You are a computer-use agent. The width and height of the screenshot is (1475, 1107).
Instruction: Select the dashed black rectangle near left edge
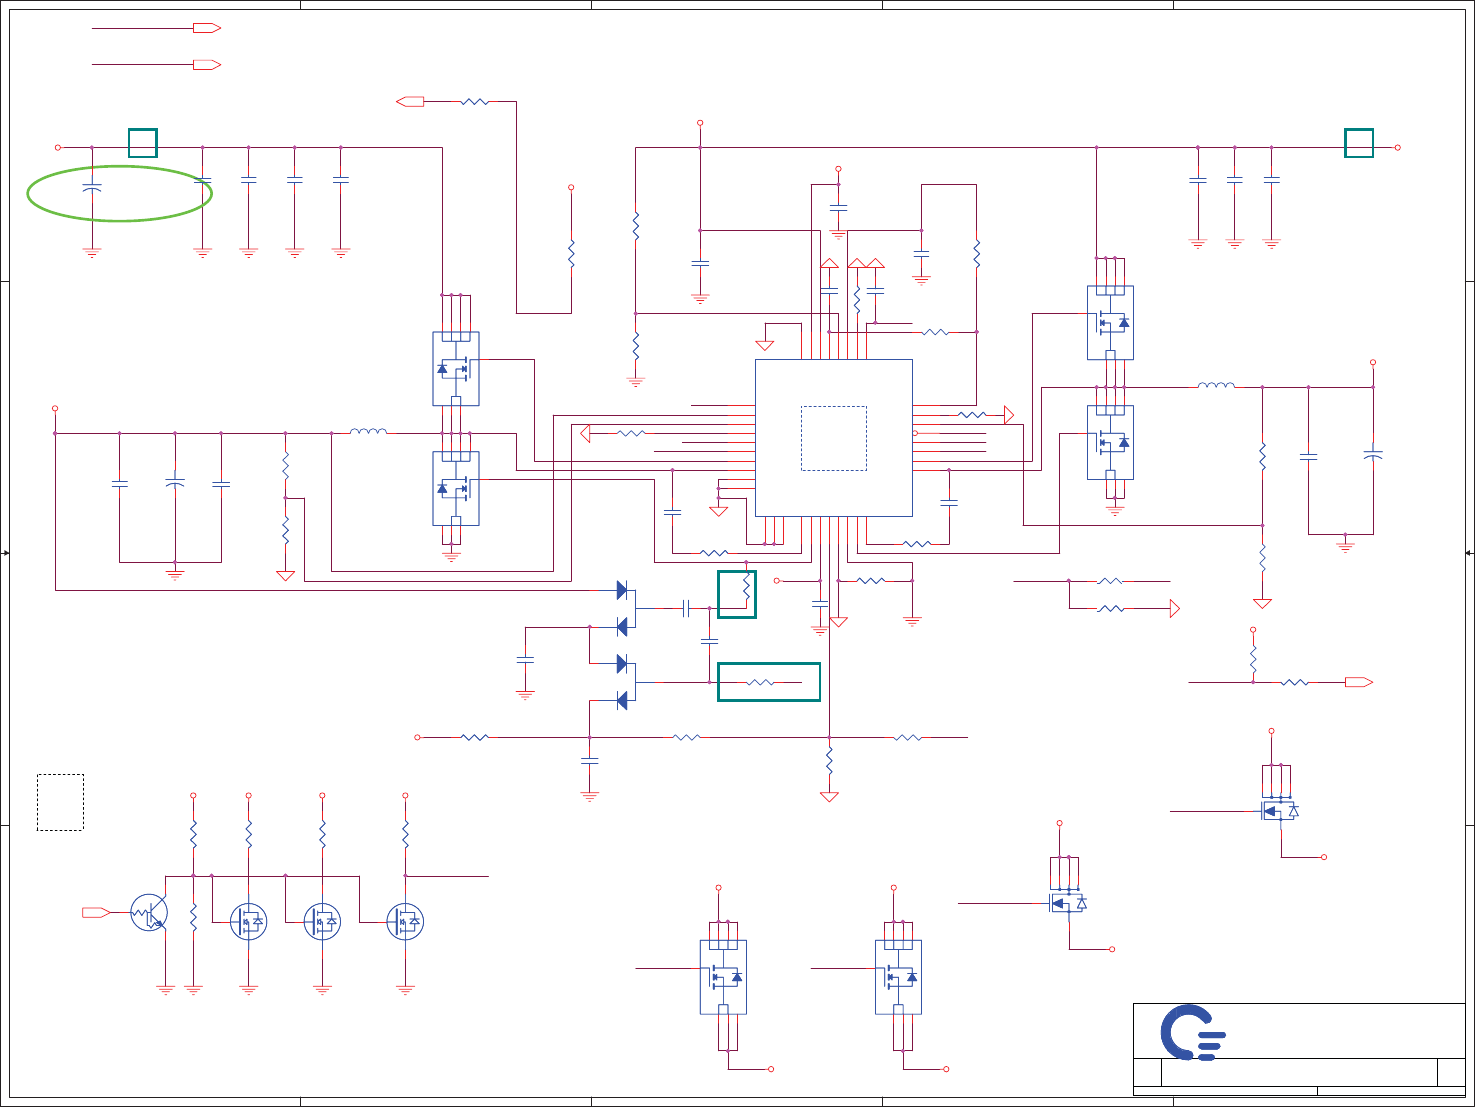tap(60, 802)
